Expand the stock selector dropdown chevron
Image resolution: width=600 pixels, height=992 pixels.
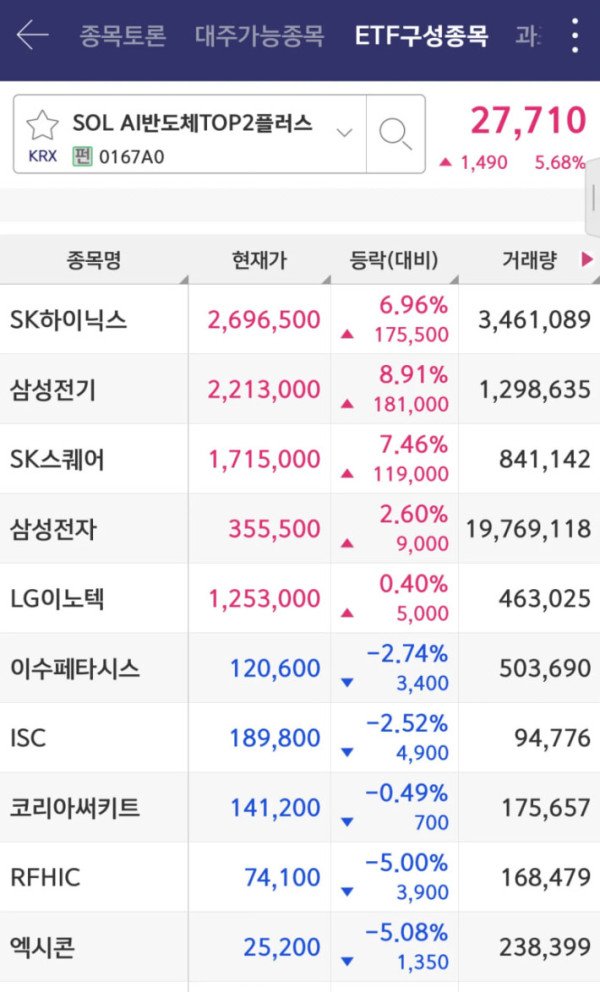pyautogui.click(x=344, y=133)
